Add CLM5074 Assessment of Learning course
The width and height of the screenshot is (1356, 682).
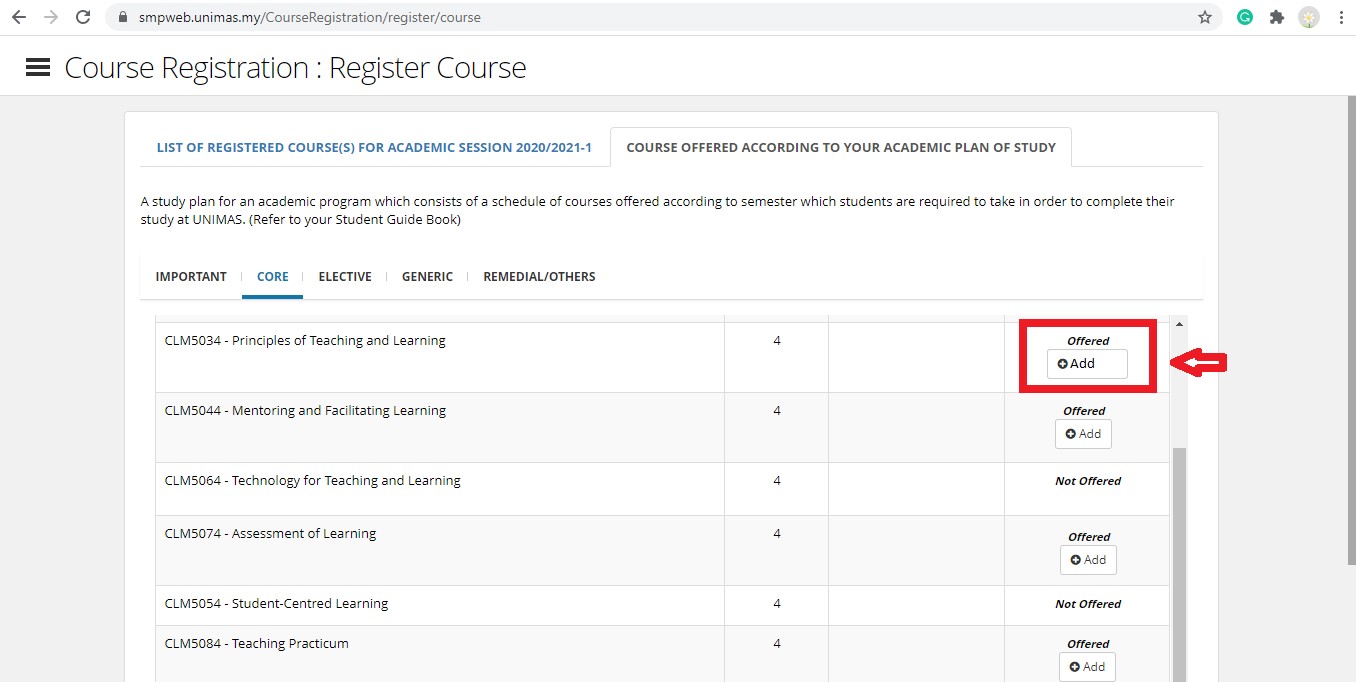click(x=1088, y=560)
